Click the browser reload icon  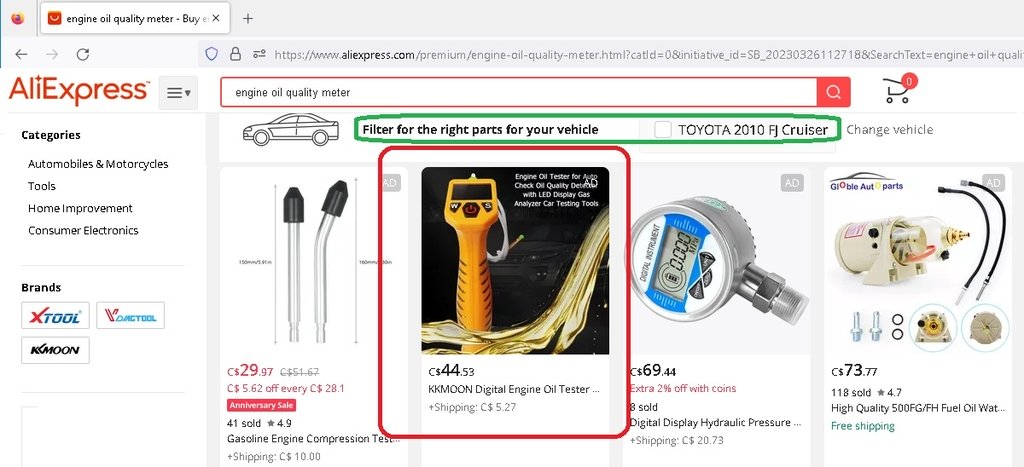coord(82,55)
